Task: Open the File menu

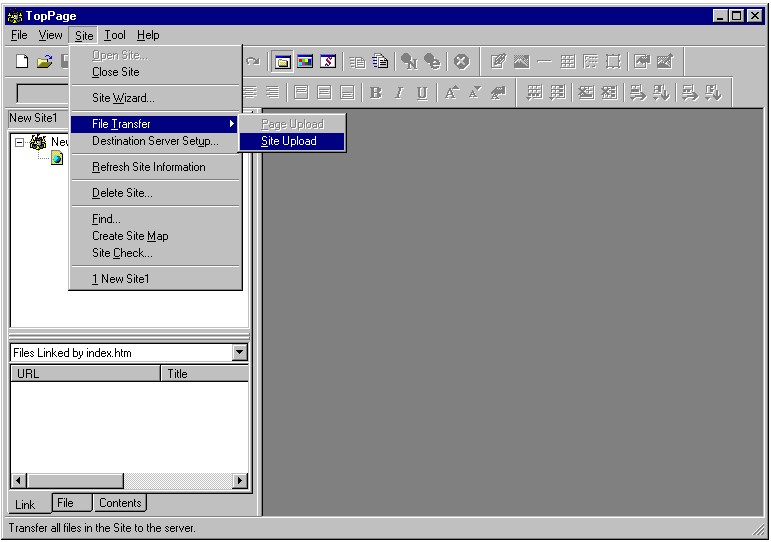Action: point(19,35)
